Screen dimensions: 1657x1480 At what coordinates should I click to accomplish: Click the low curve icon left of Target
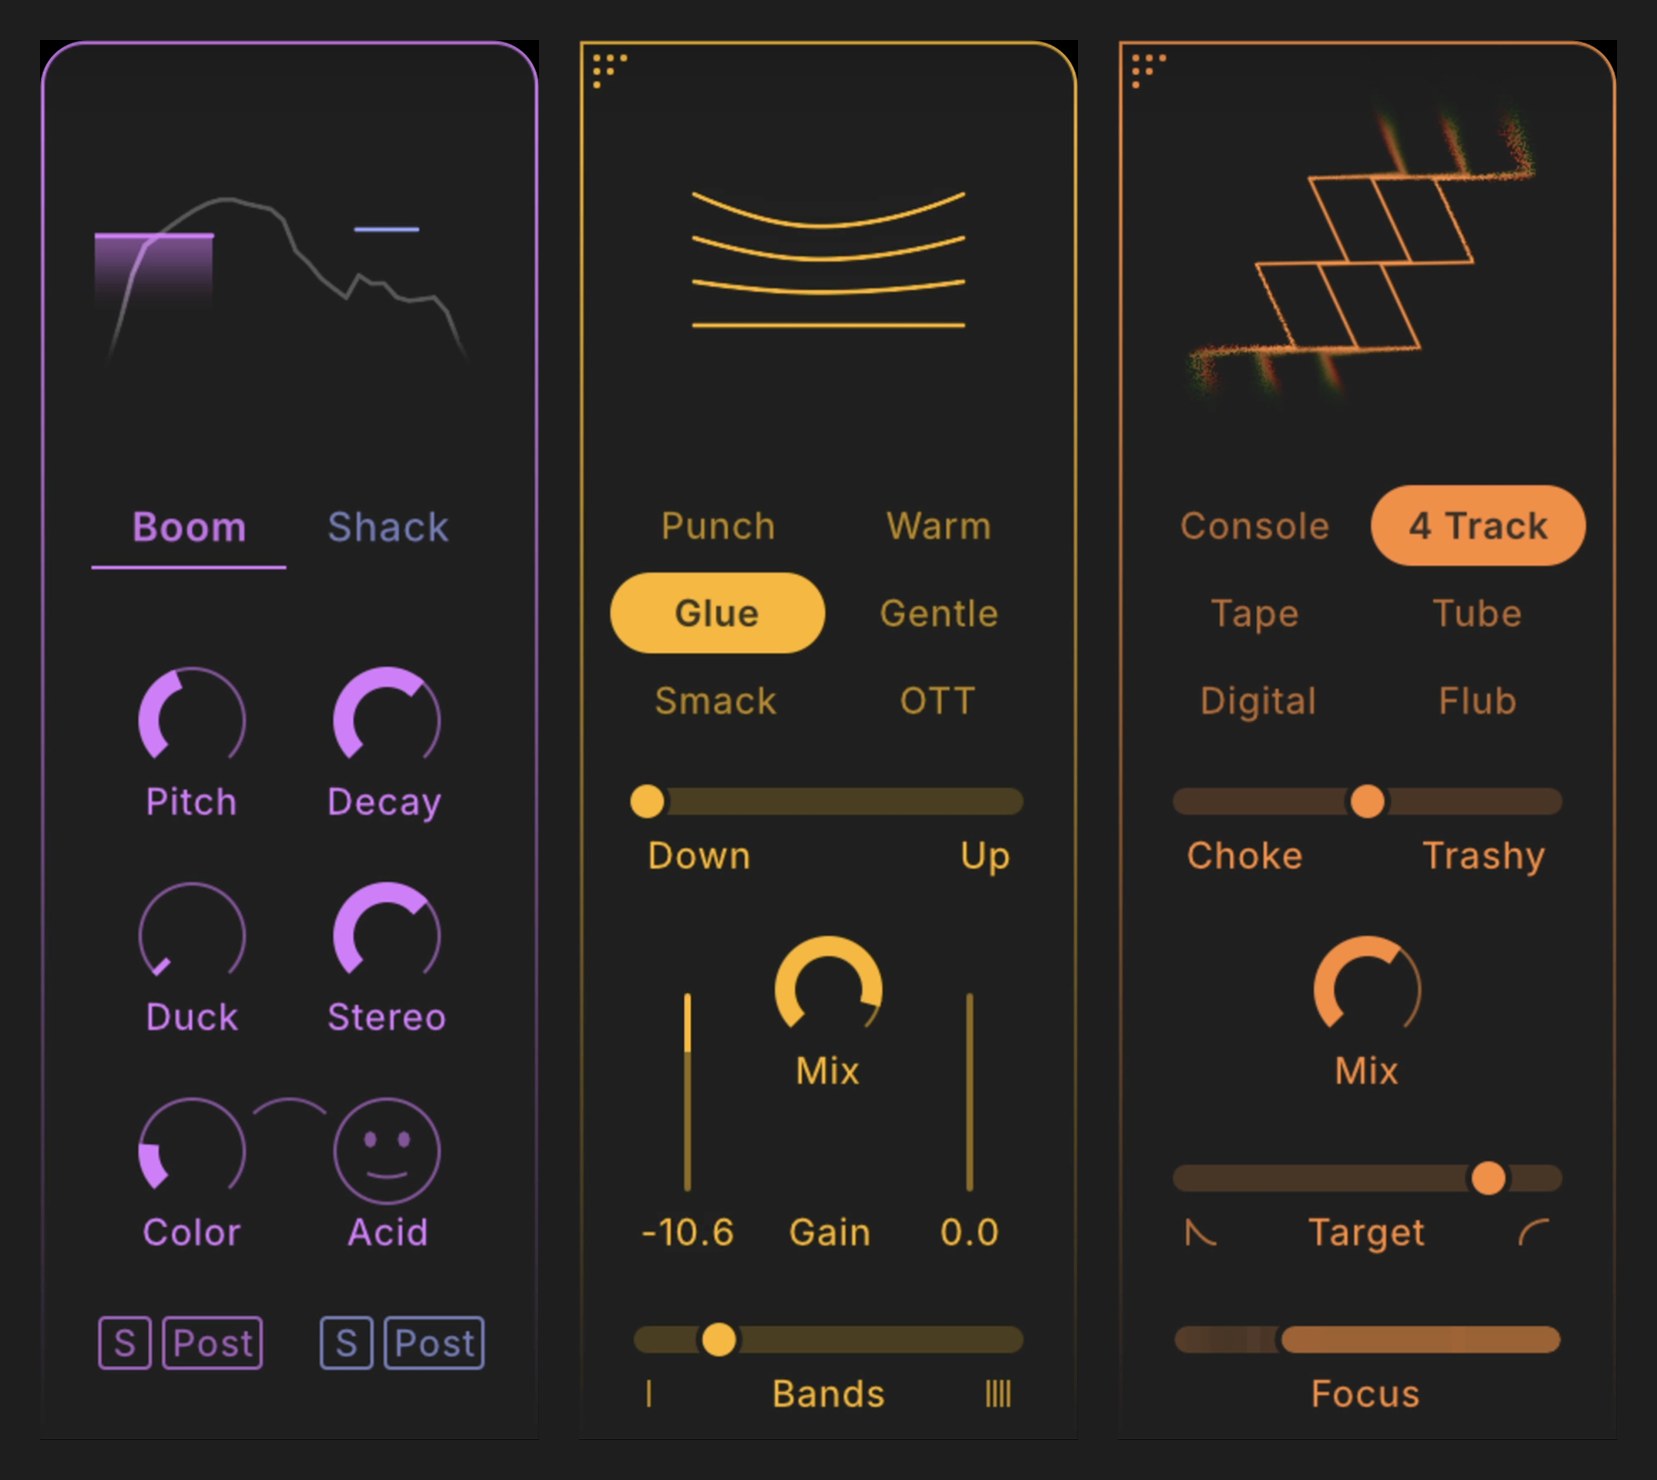tap(1200, 1233)
